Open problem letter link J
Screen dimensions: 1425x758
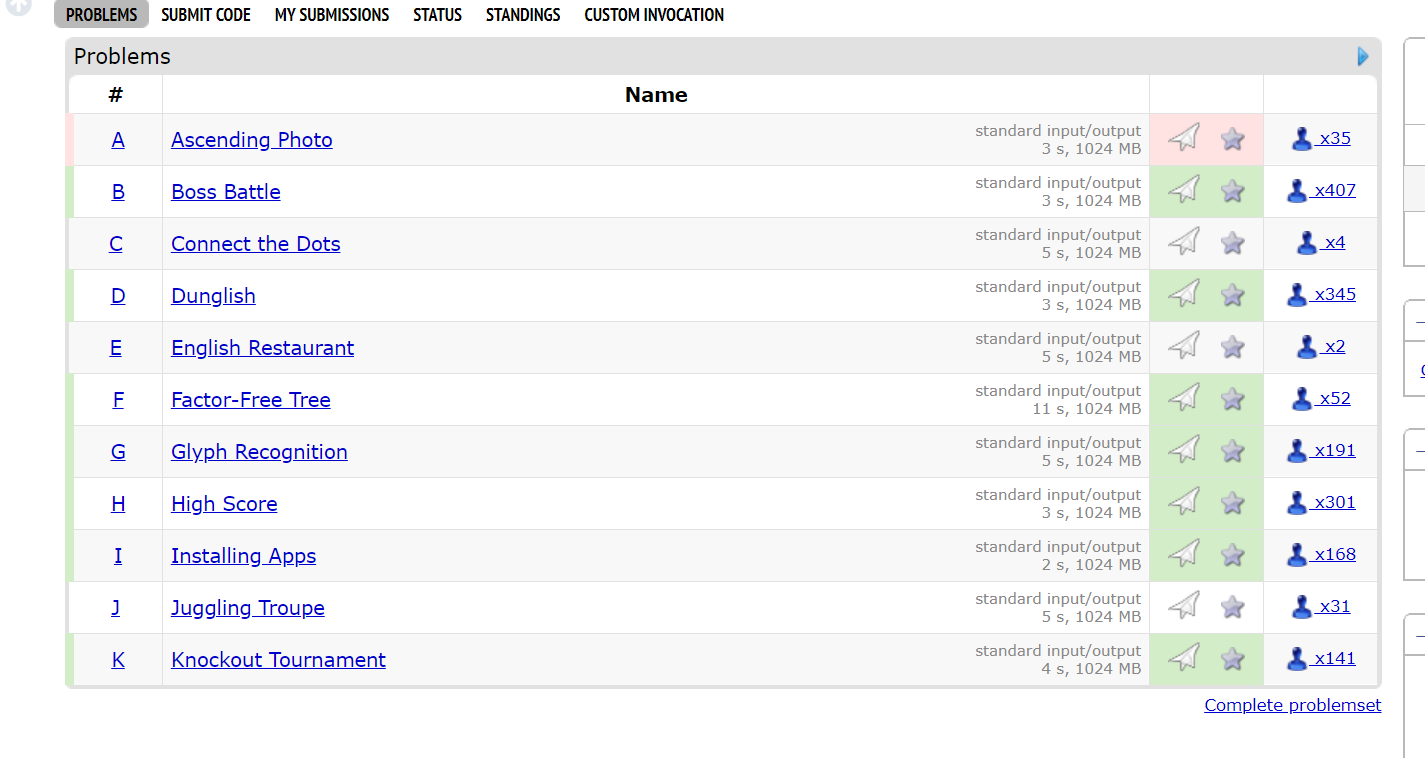coord(116,608)
